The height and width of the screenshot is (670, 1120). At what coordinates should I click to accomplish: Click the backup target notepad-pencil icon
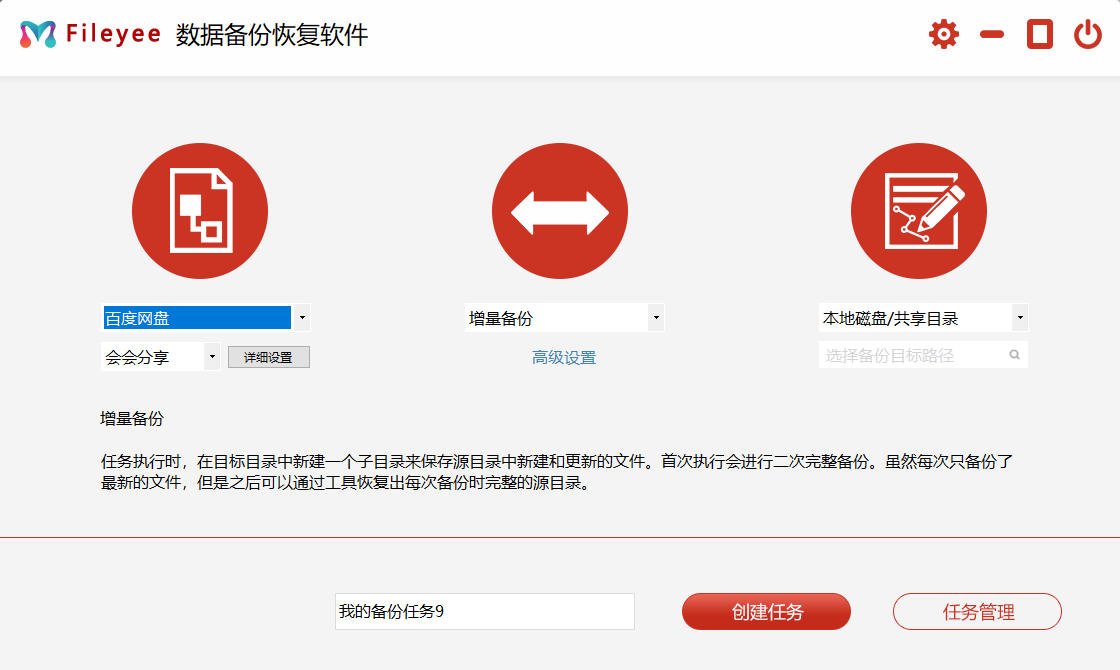coord(919,211)
